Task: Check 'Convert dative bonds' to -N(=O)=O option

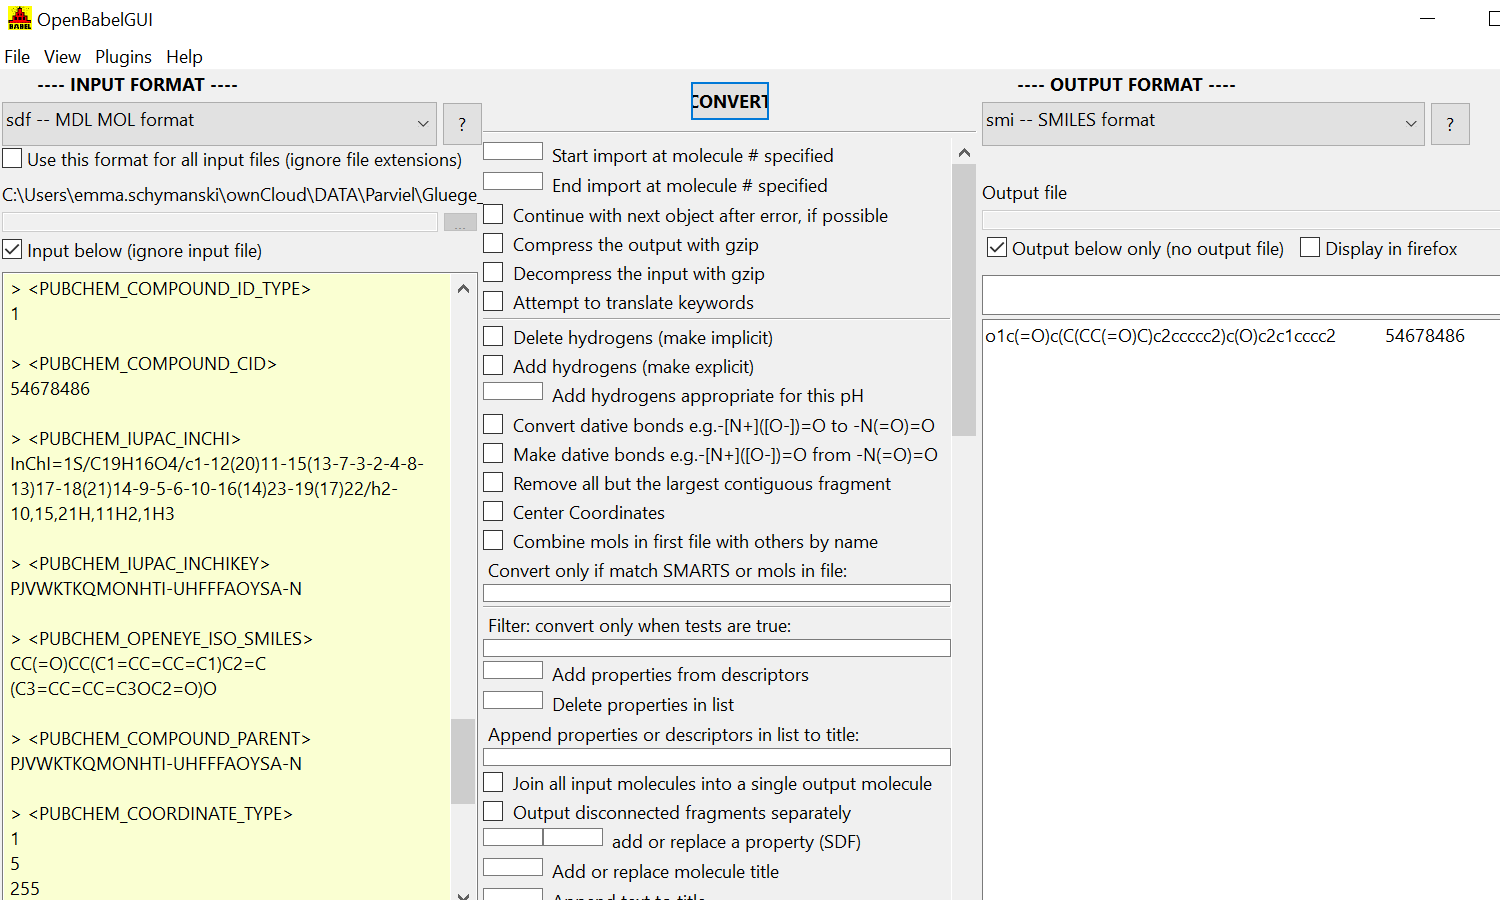Action: 493,424
